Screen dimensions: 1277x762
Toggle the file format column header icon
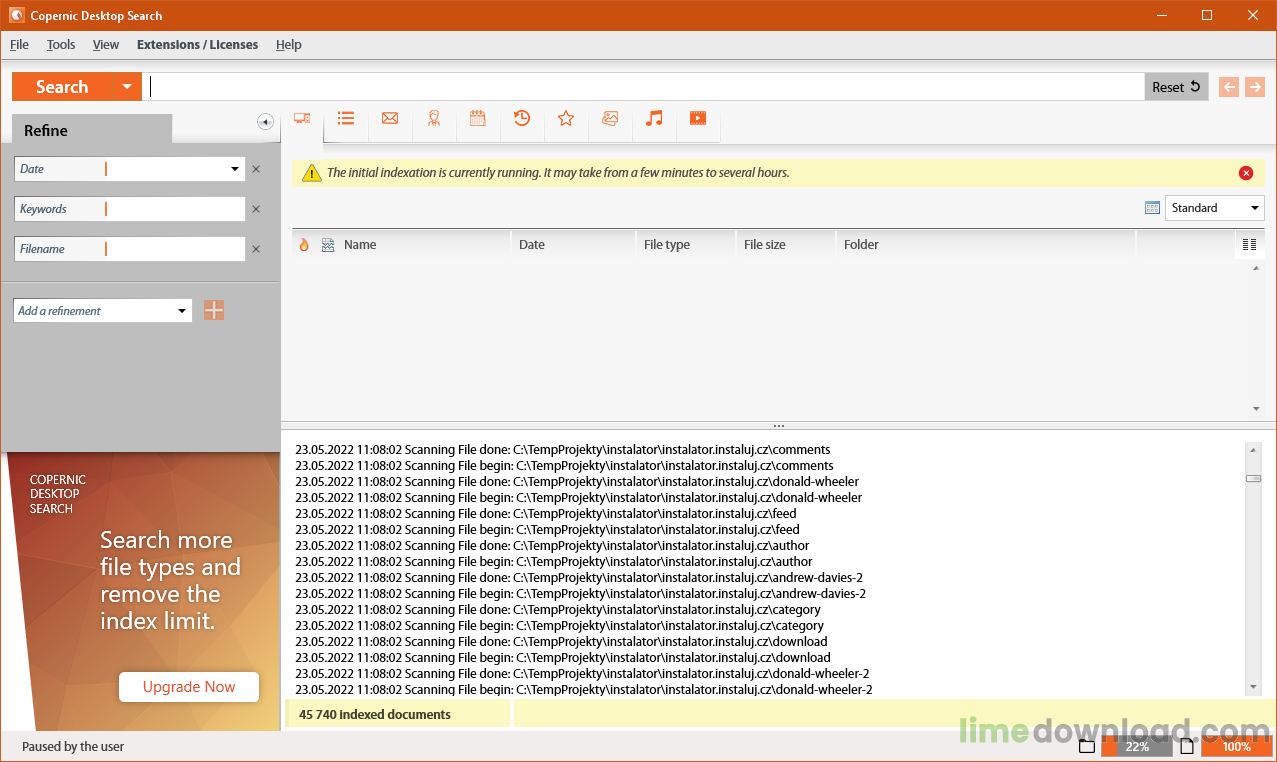327,243
